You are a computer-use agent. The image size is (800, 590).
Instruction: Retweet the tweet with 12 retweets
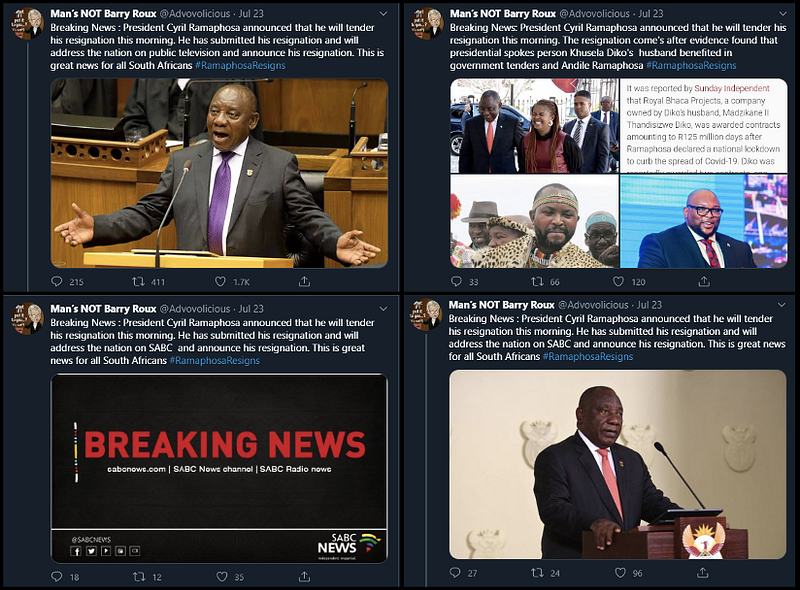pyautogui.click(x=139, y=576)
